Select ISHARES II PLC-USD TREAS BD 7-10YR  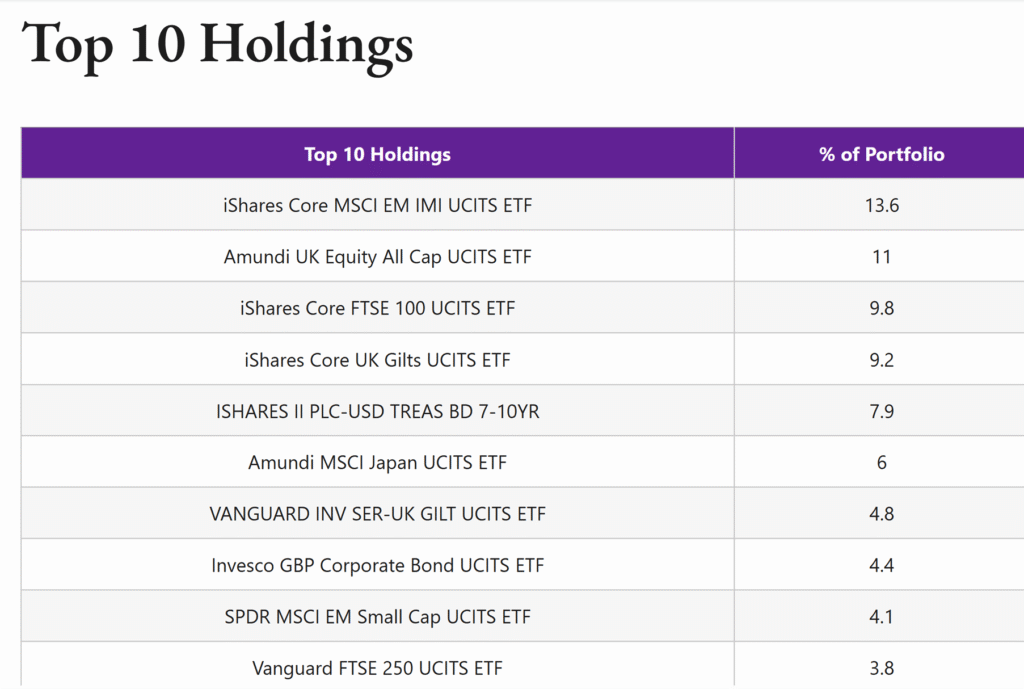[x=377, y=411]
